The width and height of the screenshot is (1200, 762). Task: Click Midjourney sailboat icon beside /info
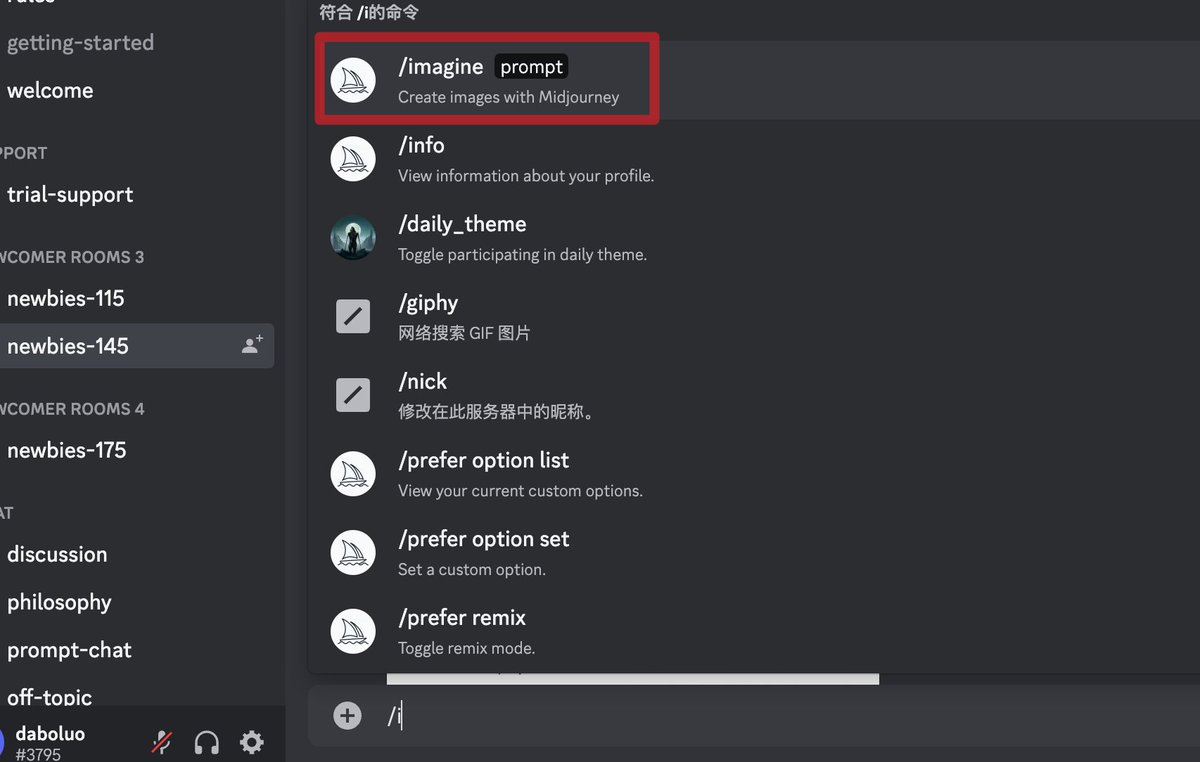pyautogui.click(x=353, y=159)
